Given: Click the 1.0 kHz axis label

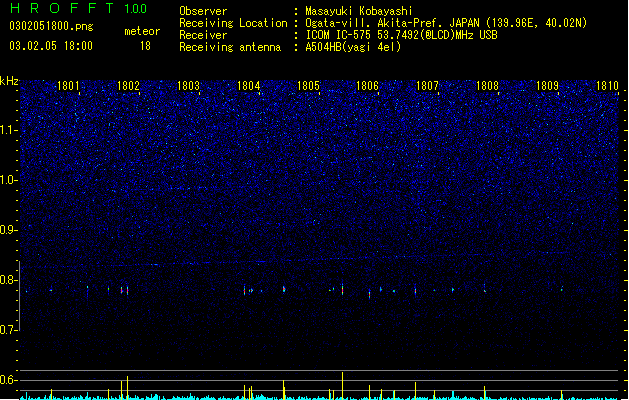Looking at the screenshot, I should pos(9,180).
